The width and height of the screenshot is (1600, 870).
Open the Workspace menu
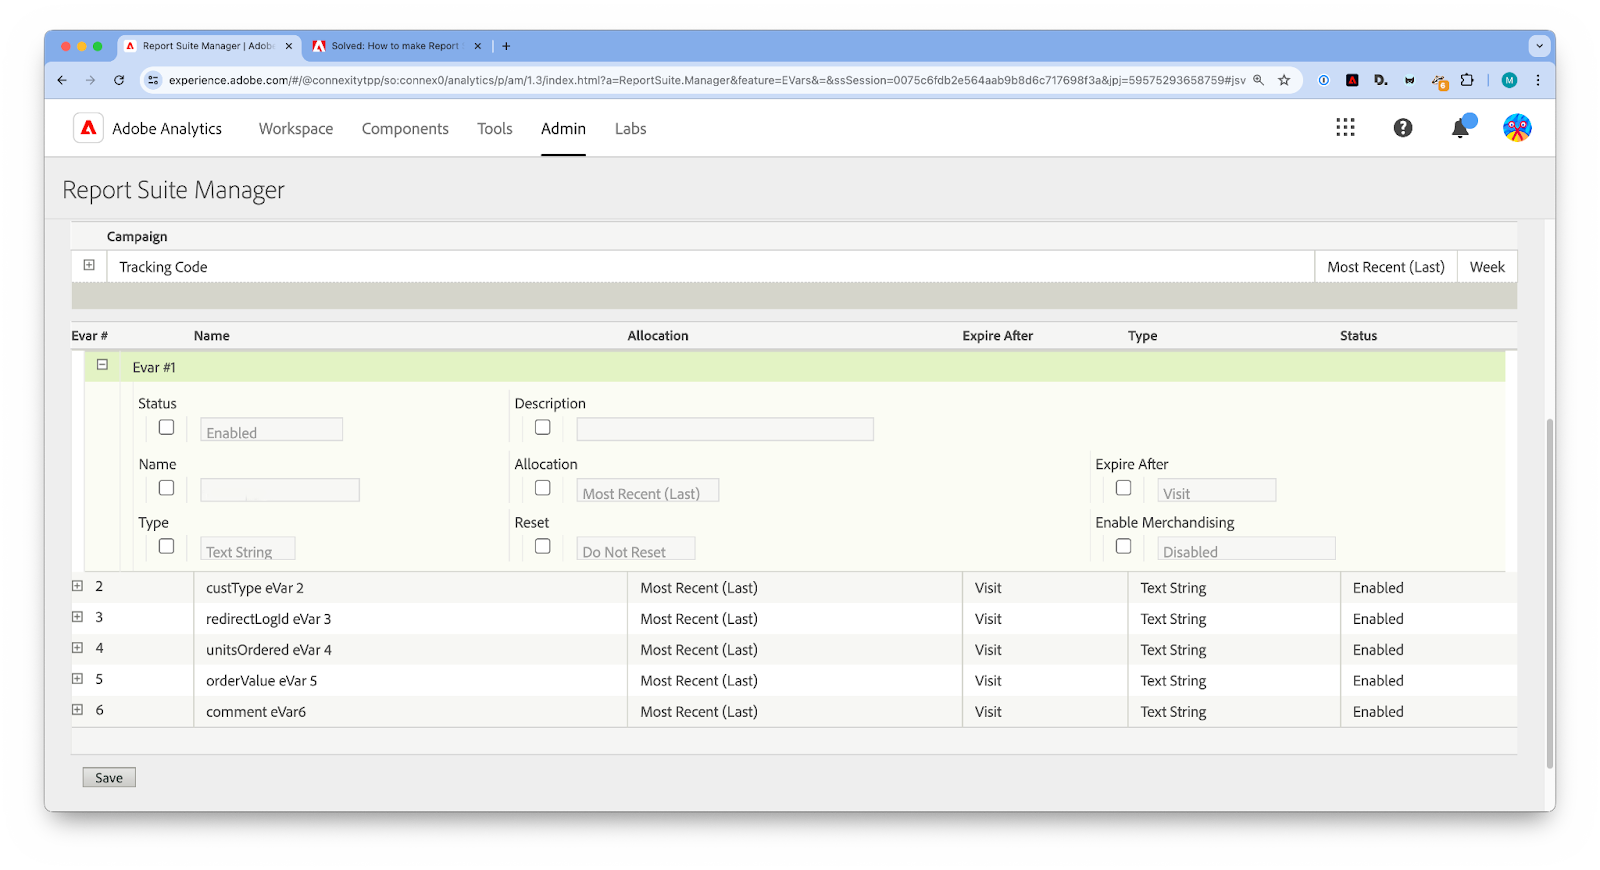point(296,128)
